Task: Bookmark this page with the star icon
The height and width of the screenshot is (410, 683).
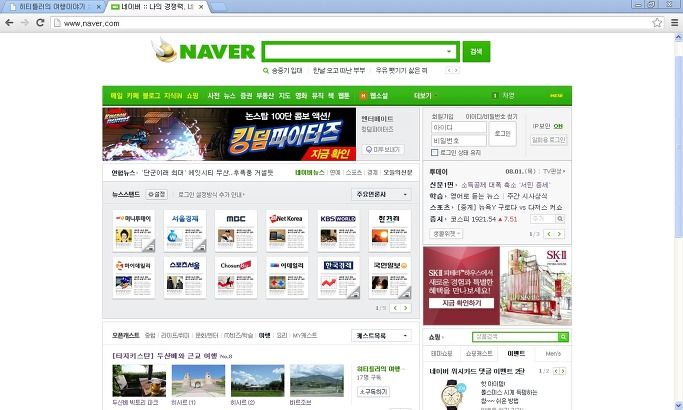Action: click(x=657, y=23)
